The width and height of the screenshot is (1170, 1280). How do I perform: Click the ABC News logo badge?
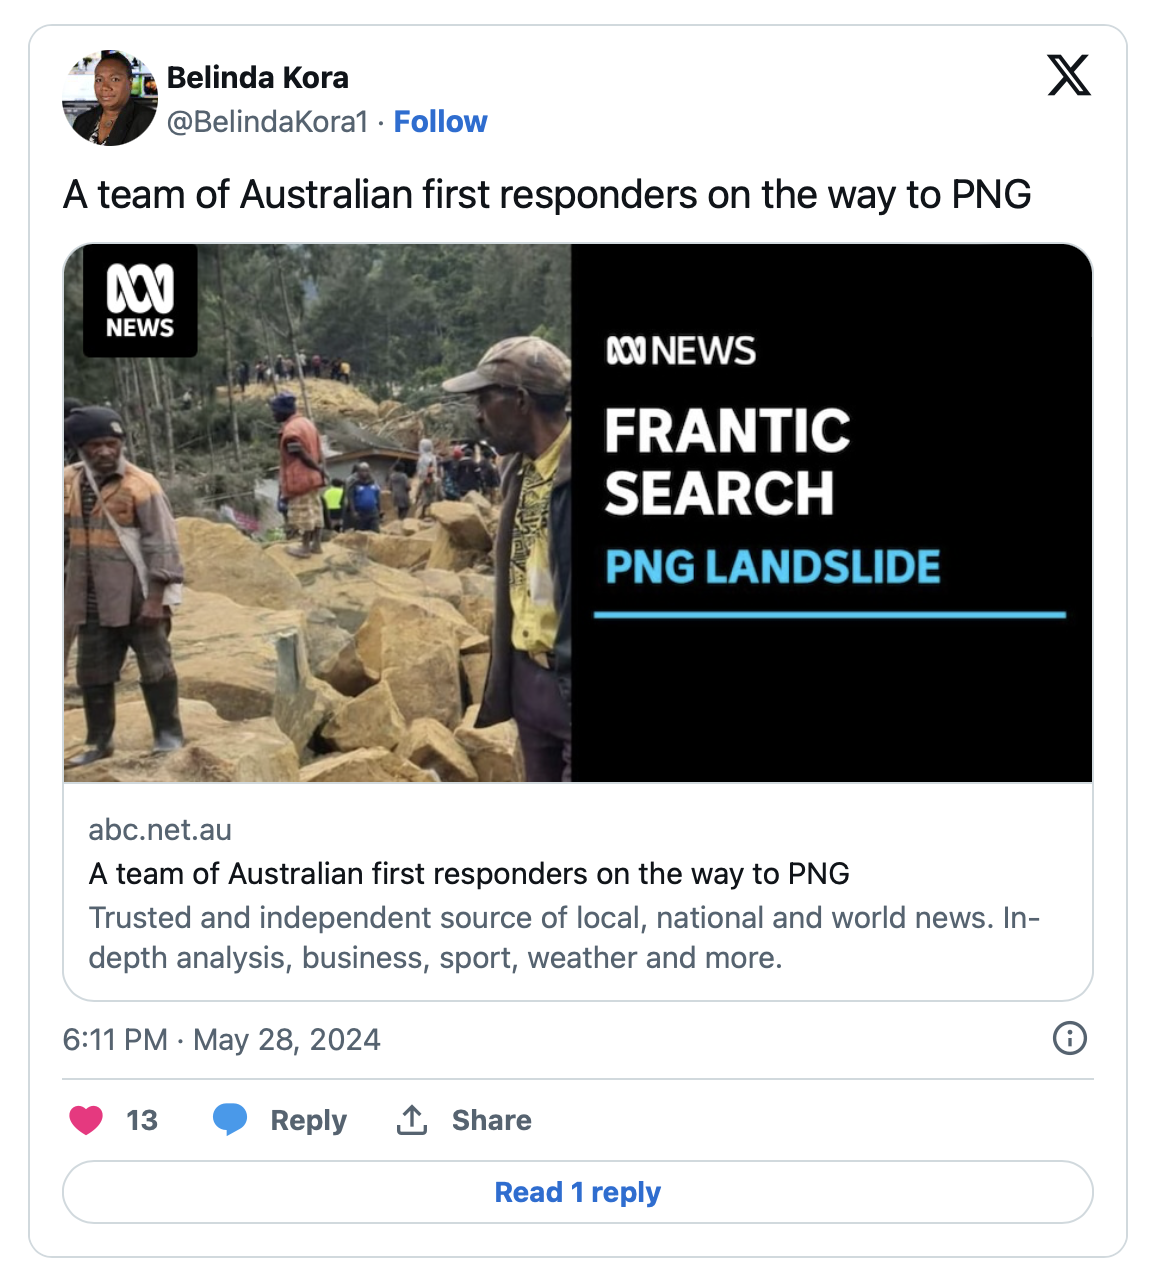(x=140, y=301)
